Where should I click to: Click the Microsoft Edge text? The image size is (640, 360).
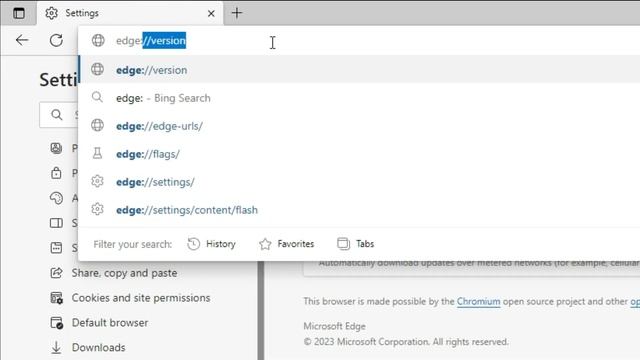click(x=334, y=326)
